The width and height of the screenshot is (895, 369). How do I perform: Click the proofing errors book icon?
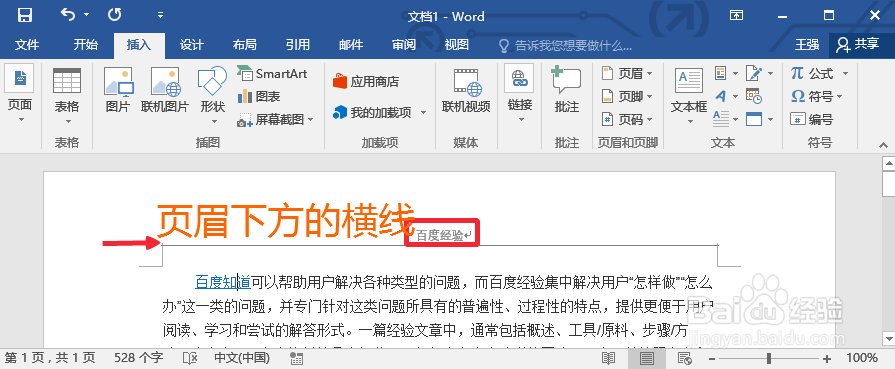(190, 358)
